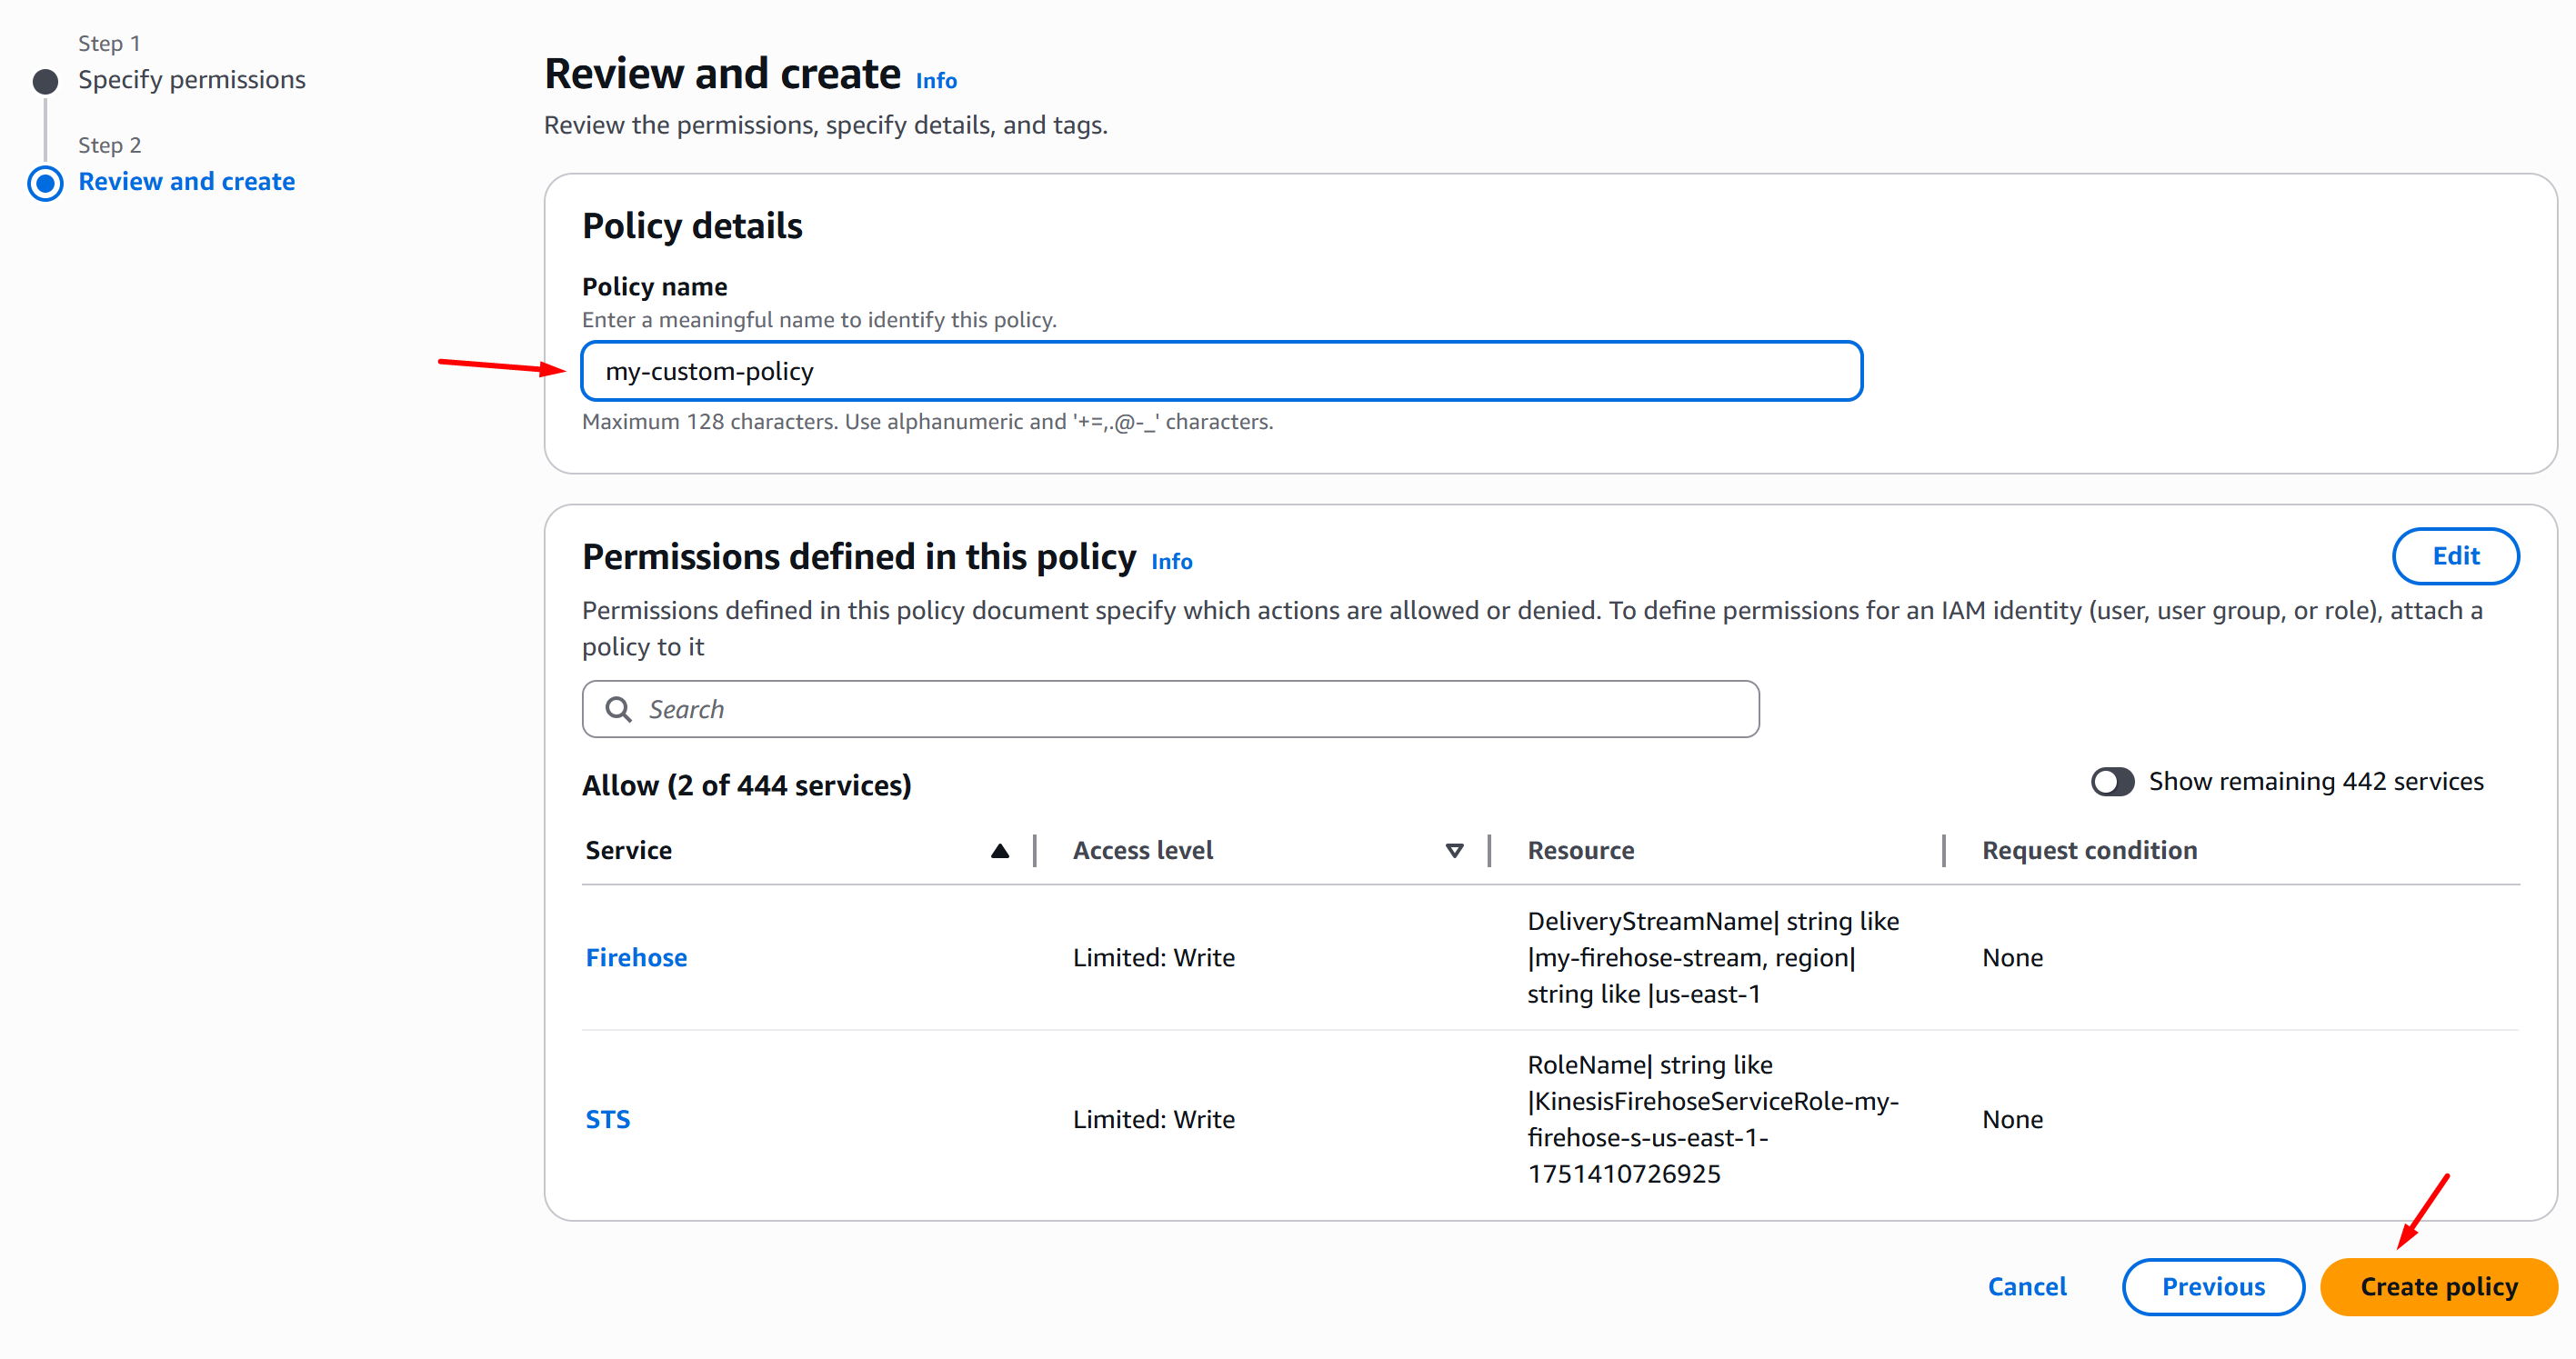2576x1359 pixels.
Task: Select Review and create step label
Action: 186,181
